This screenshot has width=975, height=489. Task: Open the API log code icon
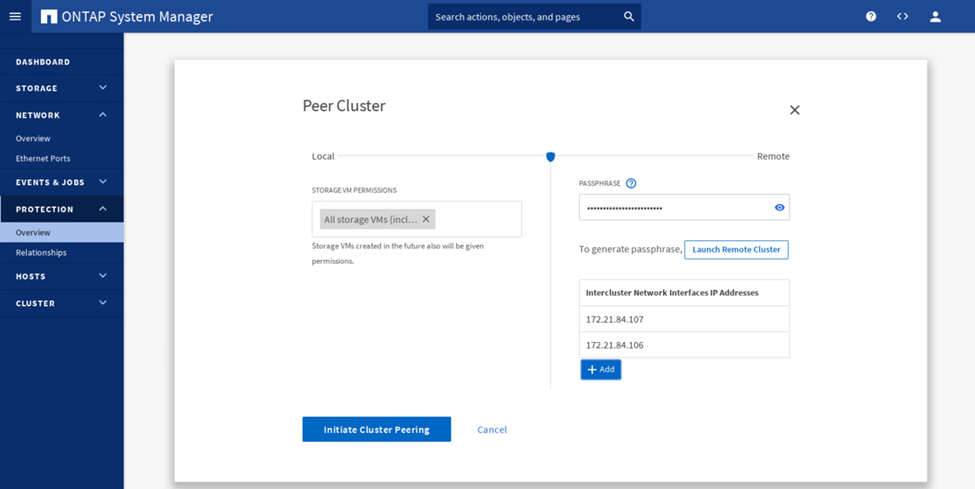click(x=902, y=17)
